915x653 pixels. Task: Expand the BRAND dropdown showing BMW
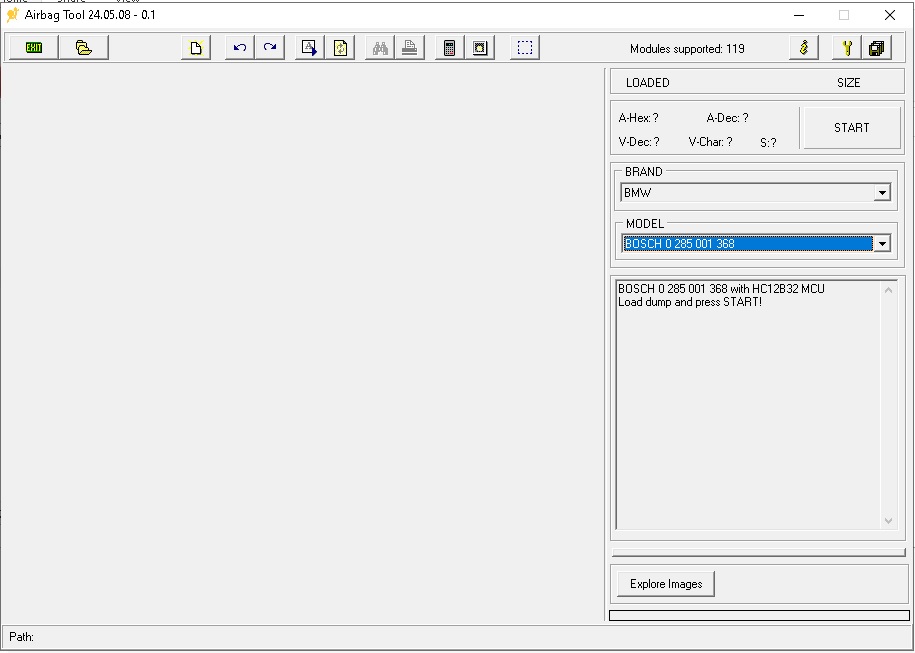tap(882, 193)
